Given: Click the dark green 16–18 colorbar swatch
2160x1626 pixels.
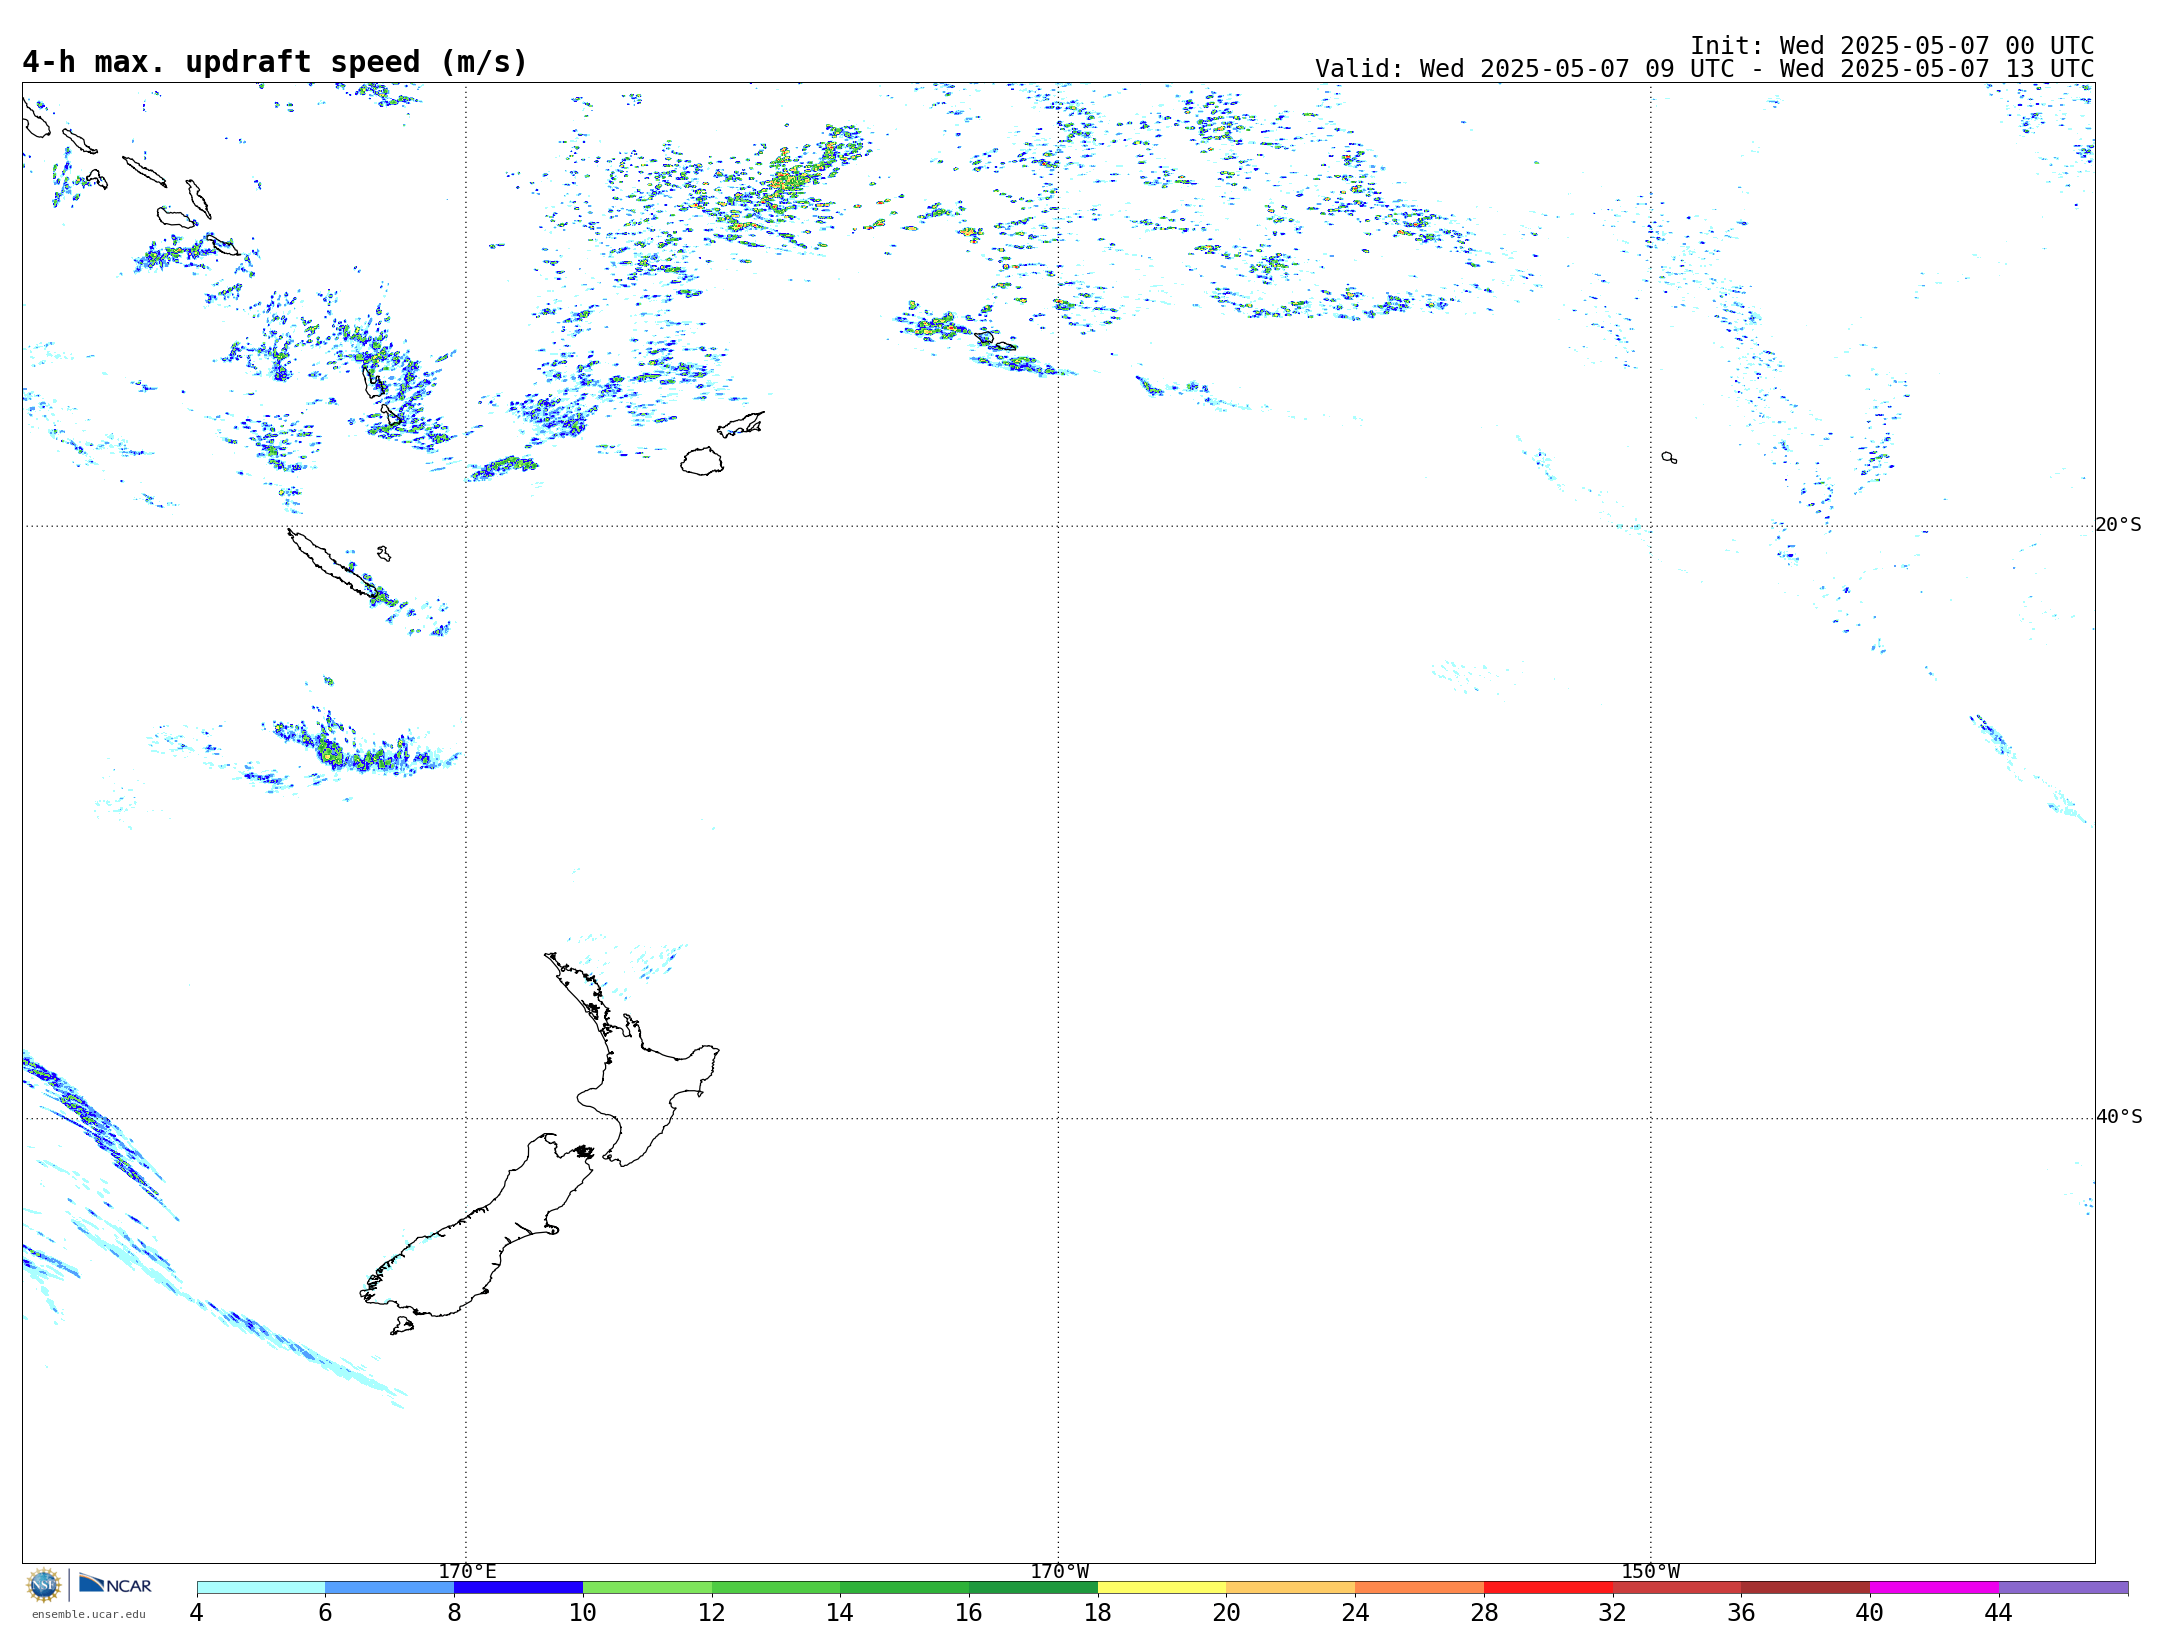Looking at the screenshot, I should click(1033, 1588).
